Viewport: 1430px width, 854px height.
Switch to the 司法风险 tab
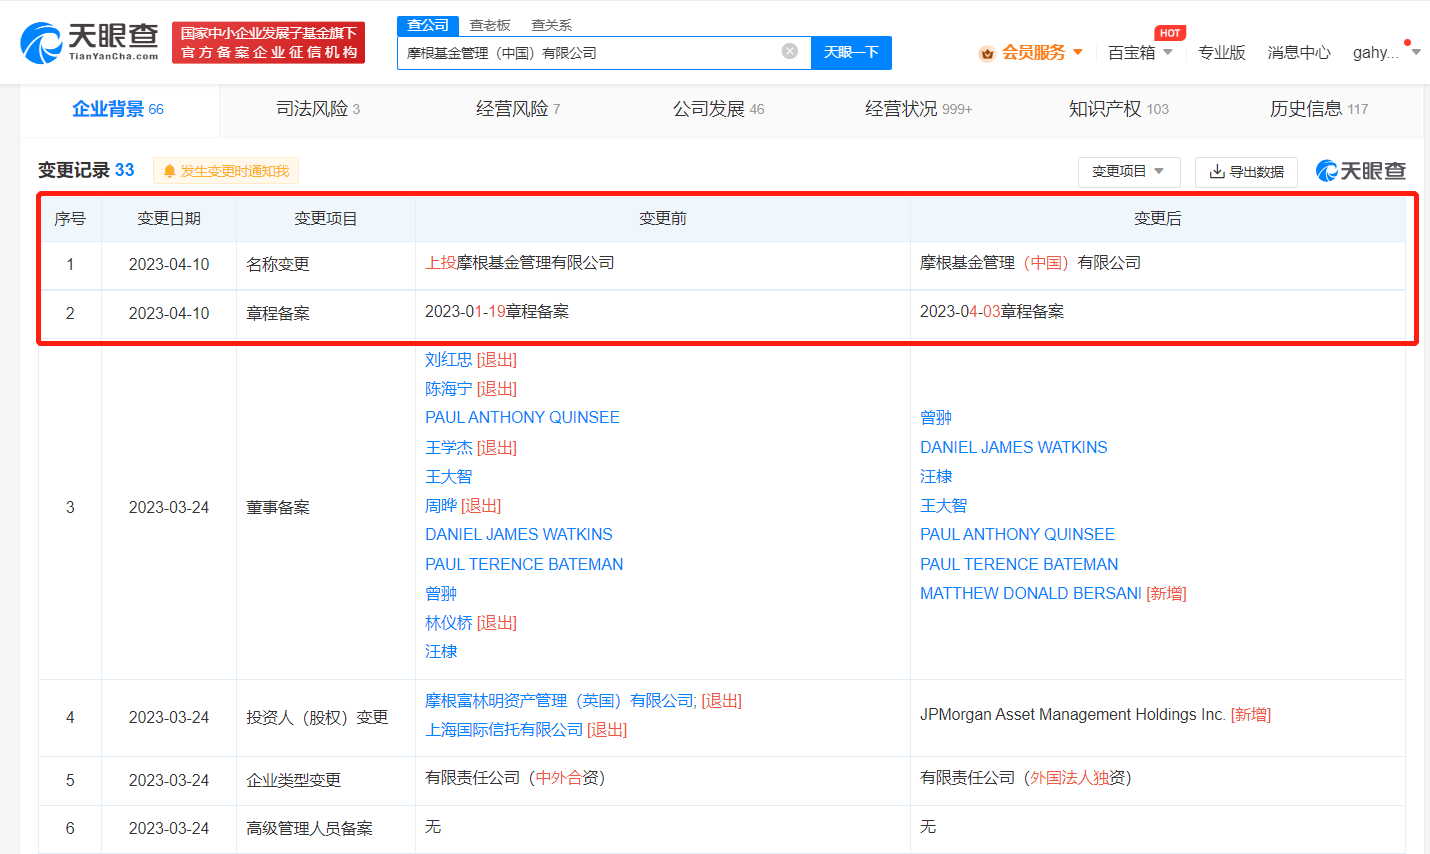tap(318, 109)
